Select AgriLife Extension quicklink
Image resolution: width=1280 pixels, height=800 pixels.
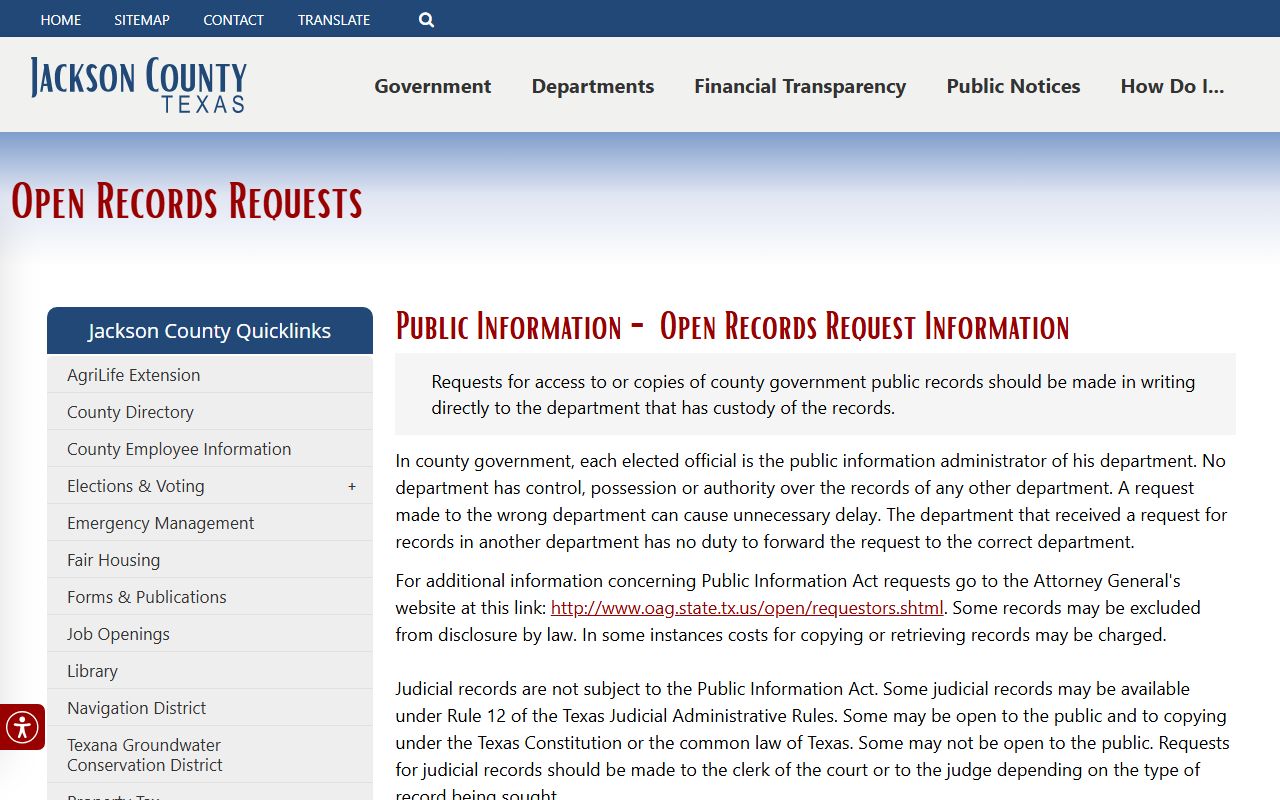click(210, 375)
